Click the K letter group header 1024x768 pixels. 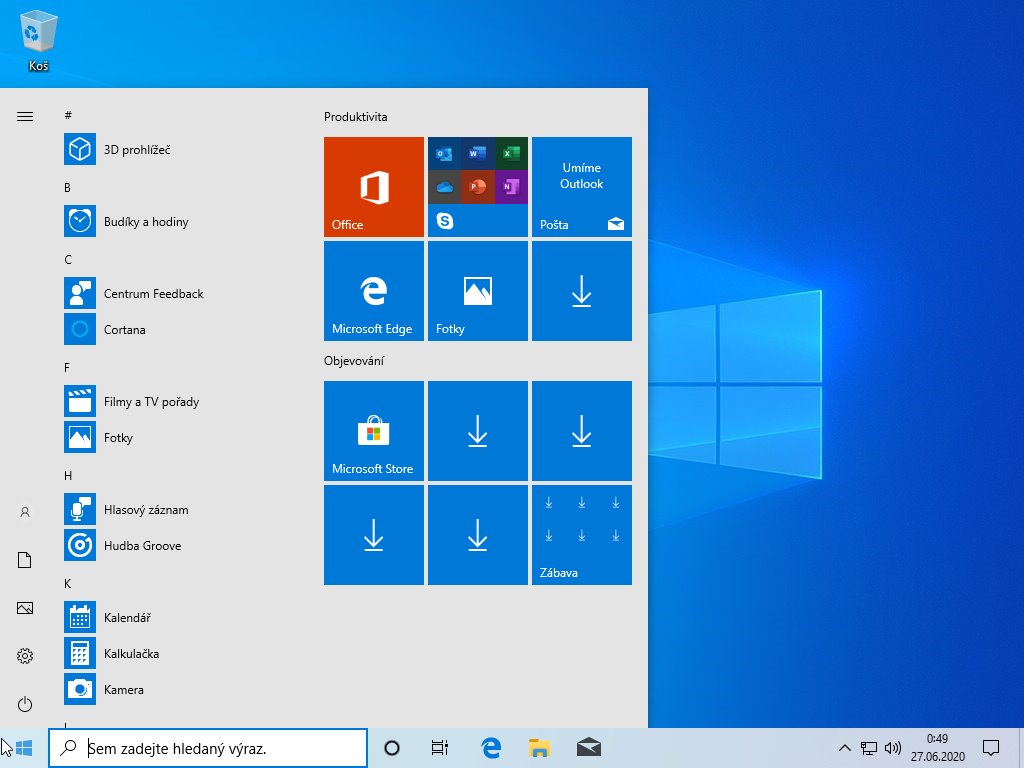(x=67, y=583)
